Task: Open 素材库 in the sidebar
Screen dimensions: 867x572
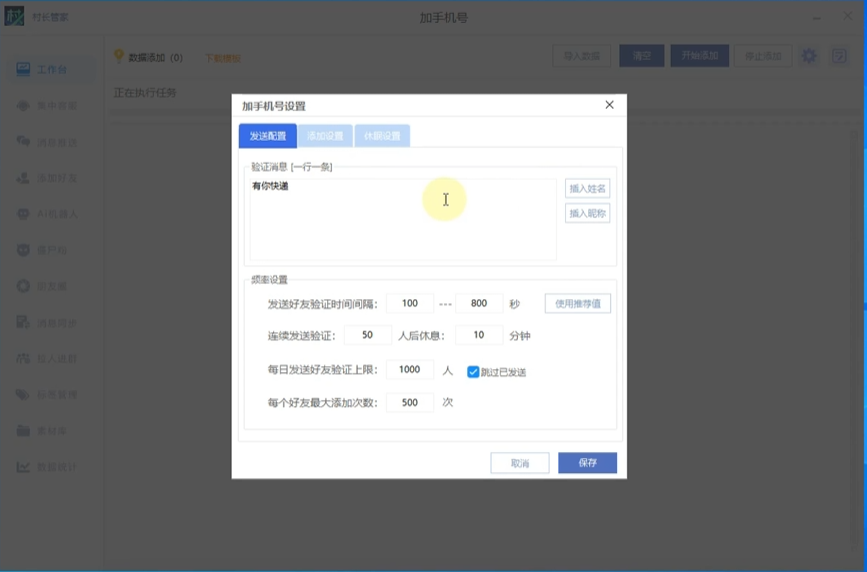Action: [x=42, y=431]
